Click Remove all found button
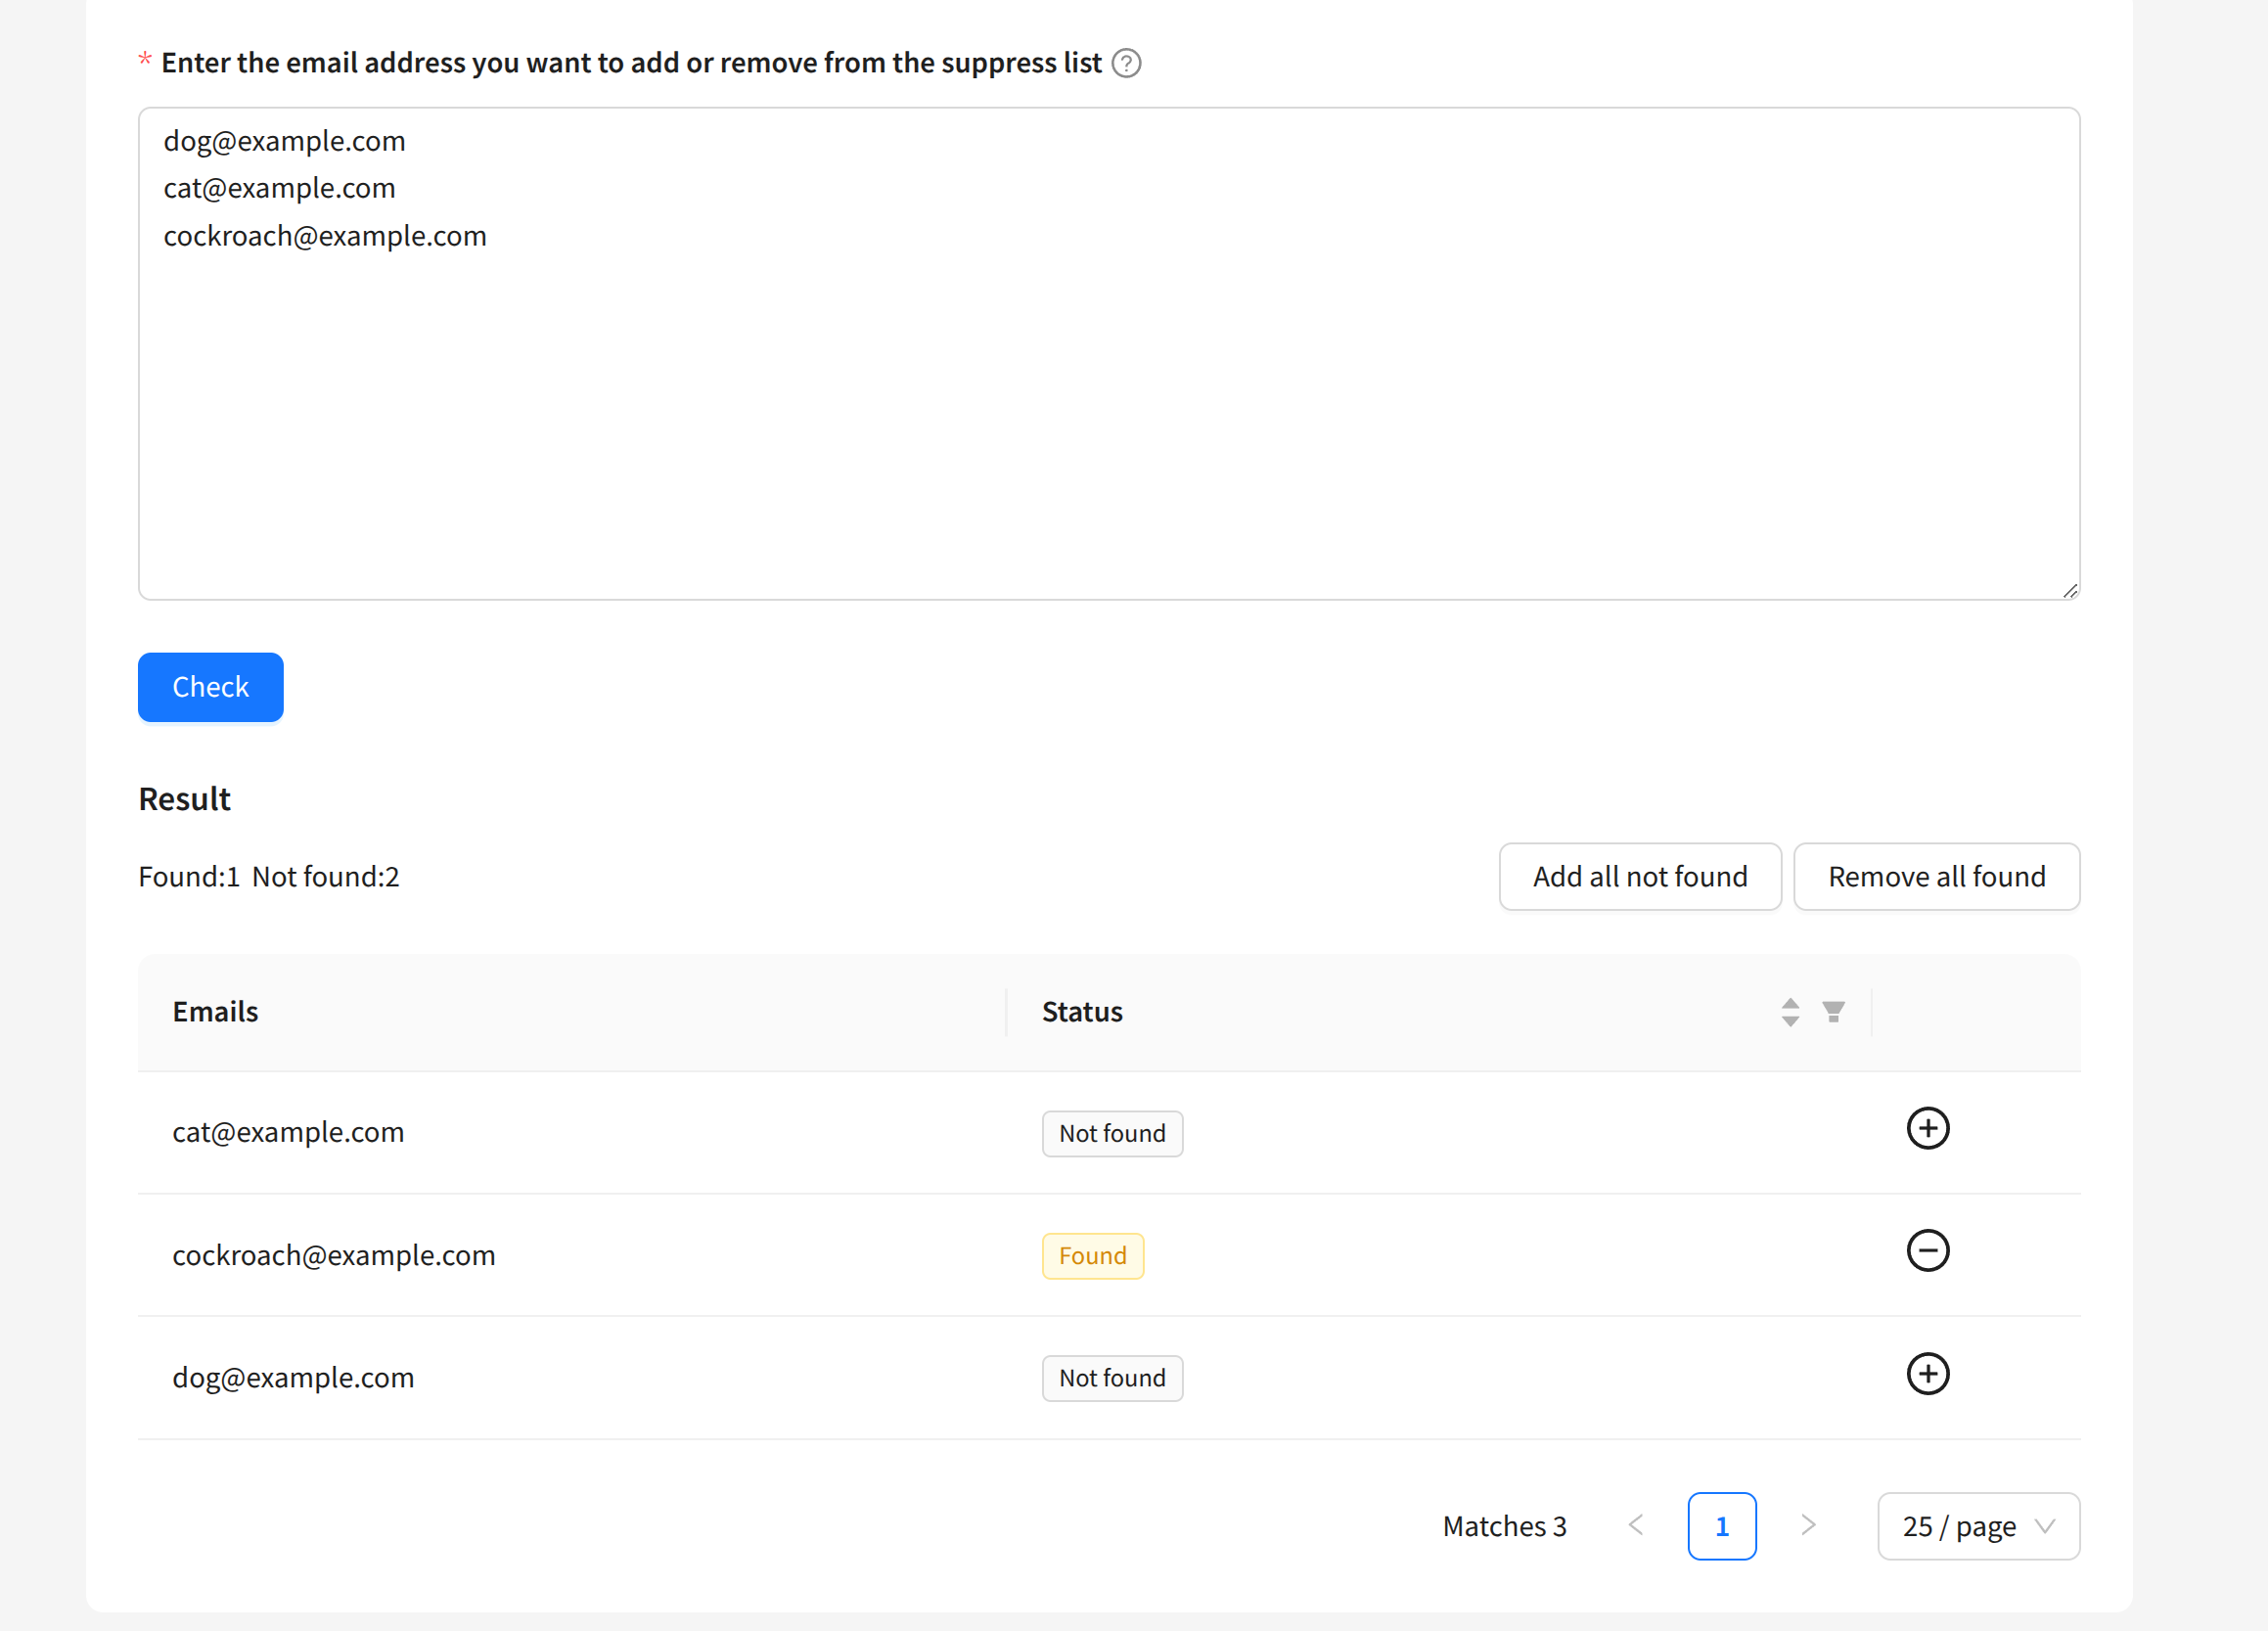 pos(1936,877)
